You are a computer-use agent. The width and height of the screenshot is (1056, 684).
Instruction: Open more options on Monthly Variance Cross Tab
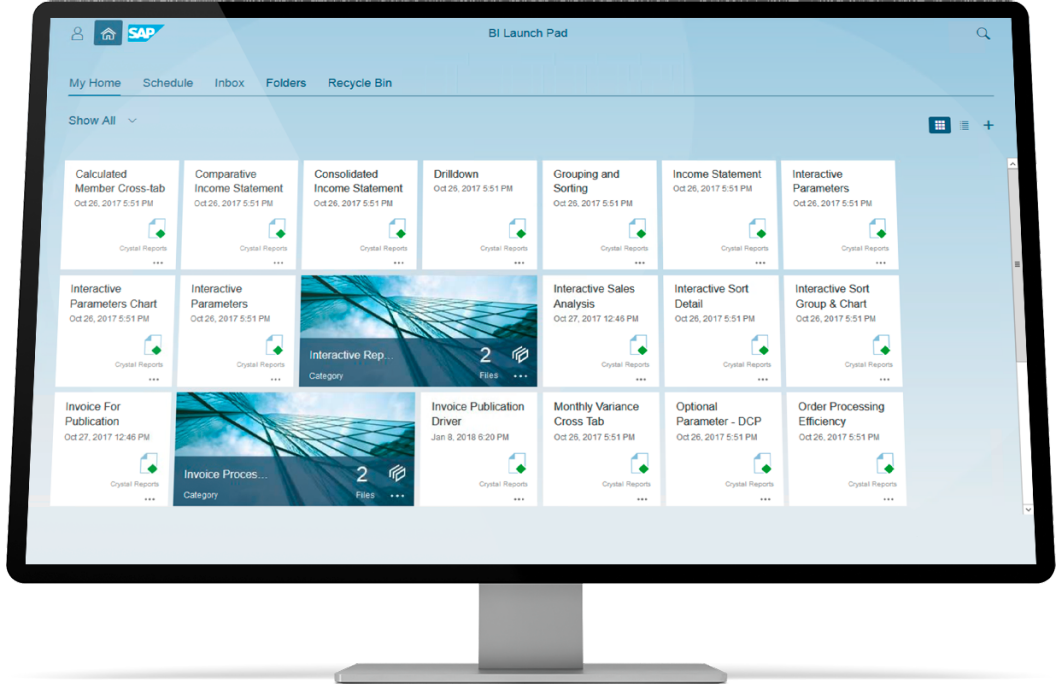pyautogui.click(x=642, y=500)
